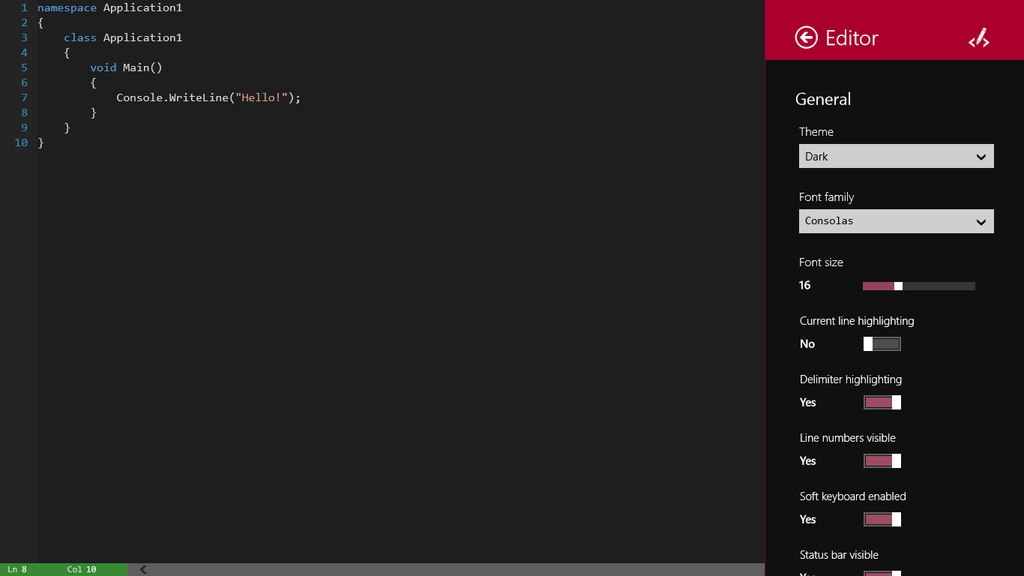Expand the Consolas font family dropdown
Viewport: 1024px width, 576px height.
point(895,221)
